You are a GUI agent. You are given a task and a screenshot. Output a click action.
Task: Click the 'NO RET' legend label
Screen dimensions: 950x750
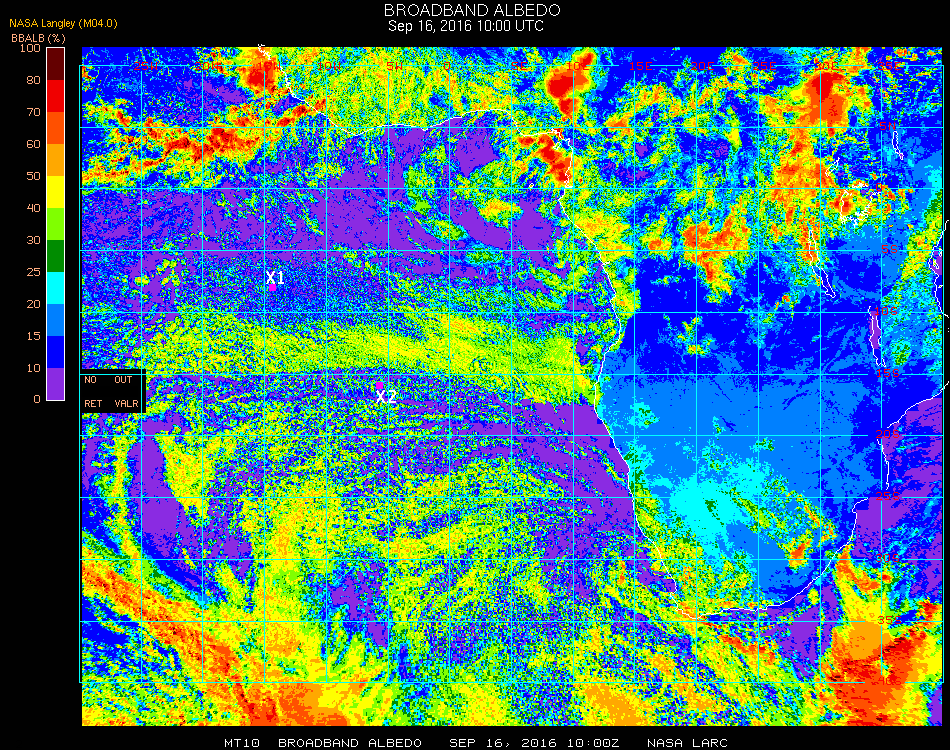point(93,391)
